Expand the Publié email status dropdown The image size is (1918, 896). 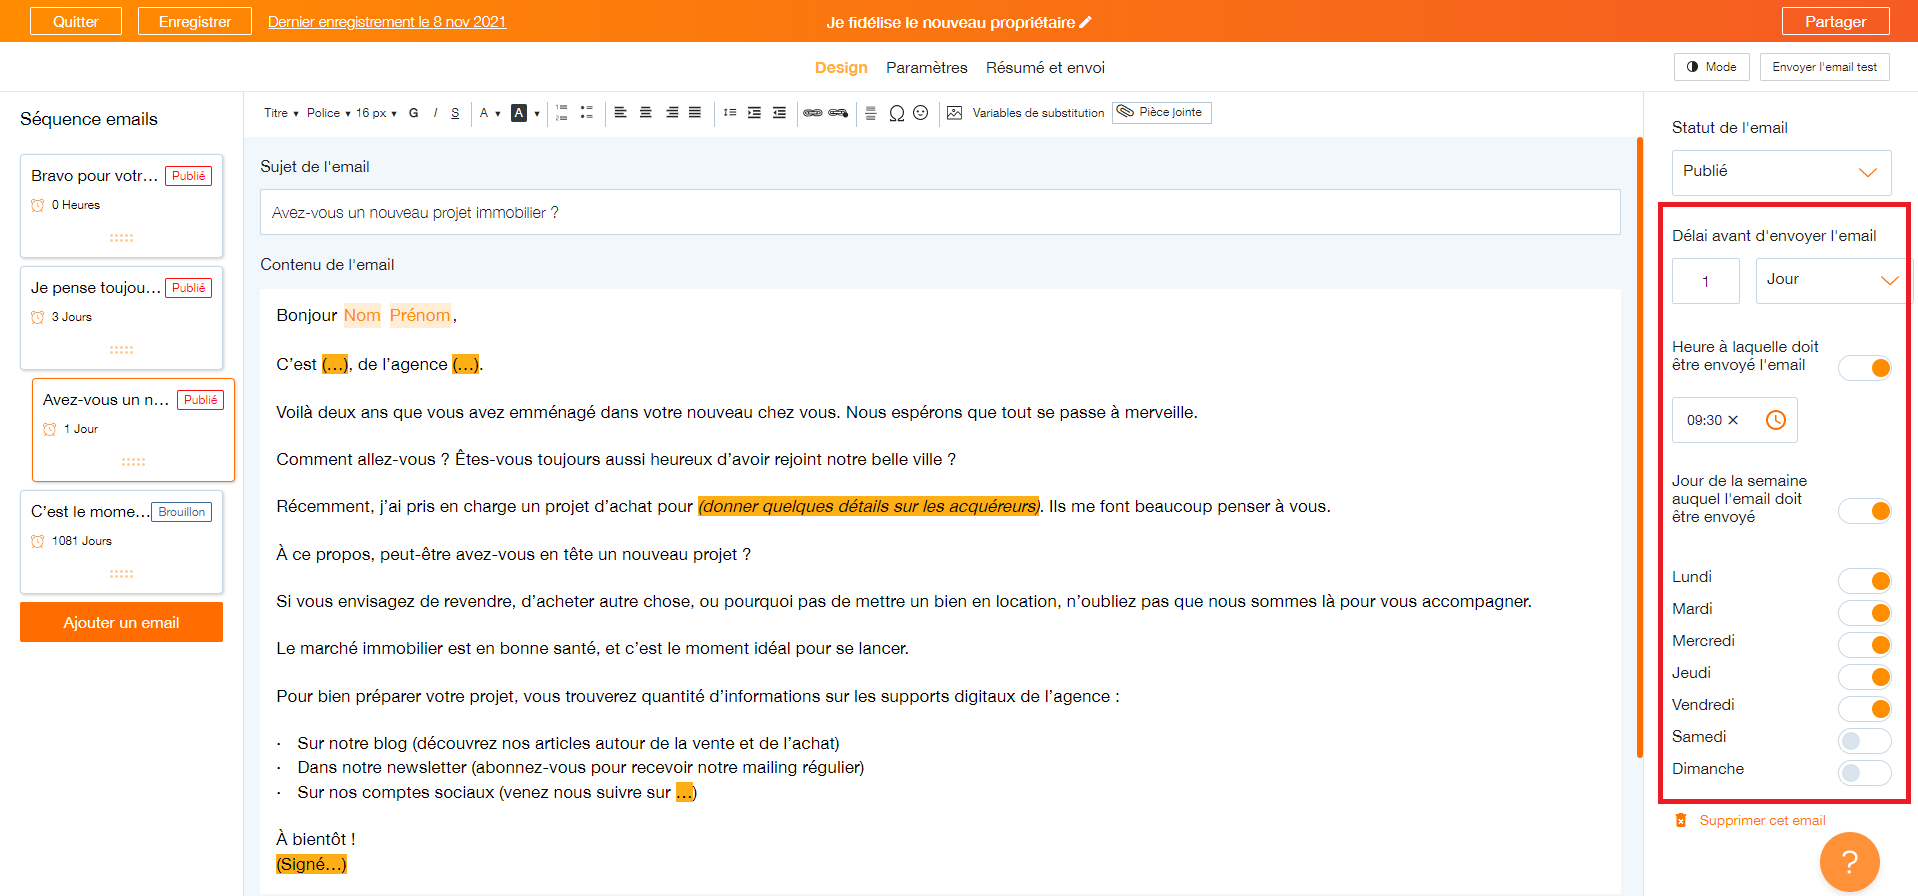click(1782, 172)
